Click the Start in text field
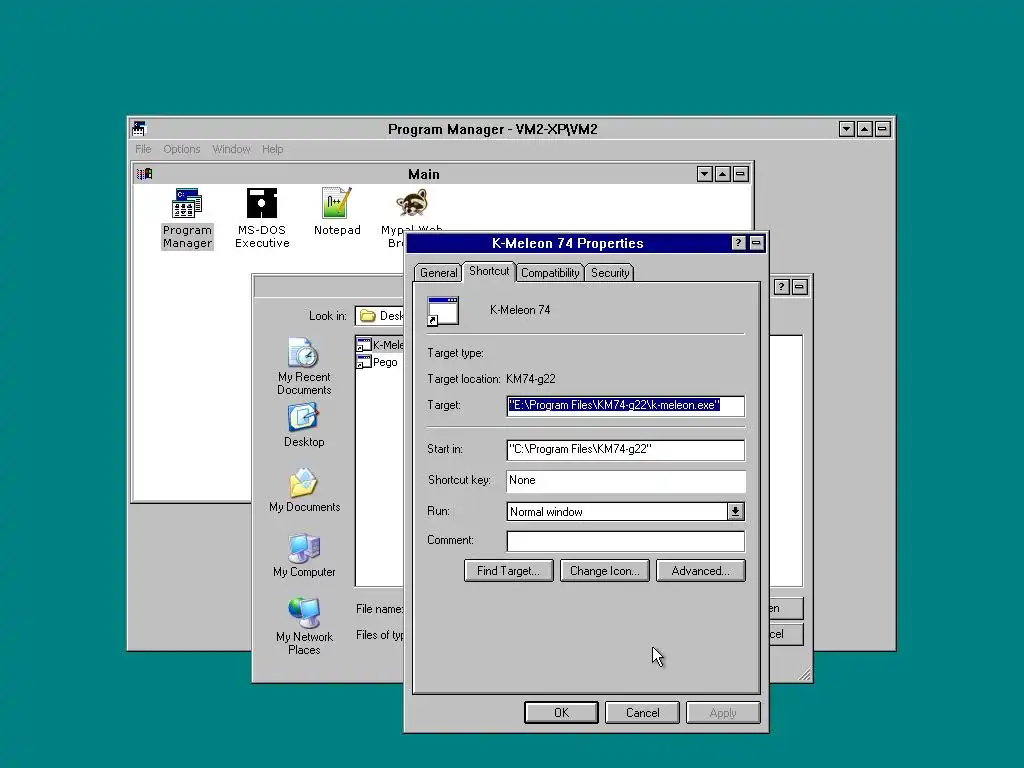1024x768 pixels. pyautogui.click(x=625, y=449)
